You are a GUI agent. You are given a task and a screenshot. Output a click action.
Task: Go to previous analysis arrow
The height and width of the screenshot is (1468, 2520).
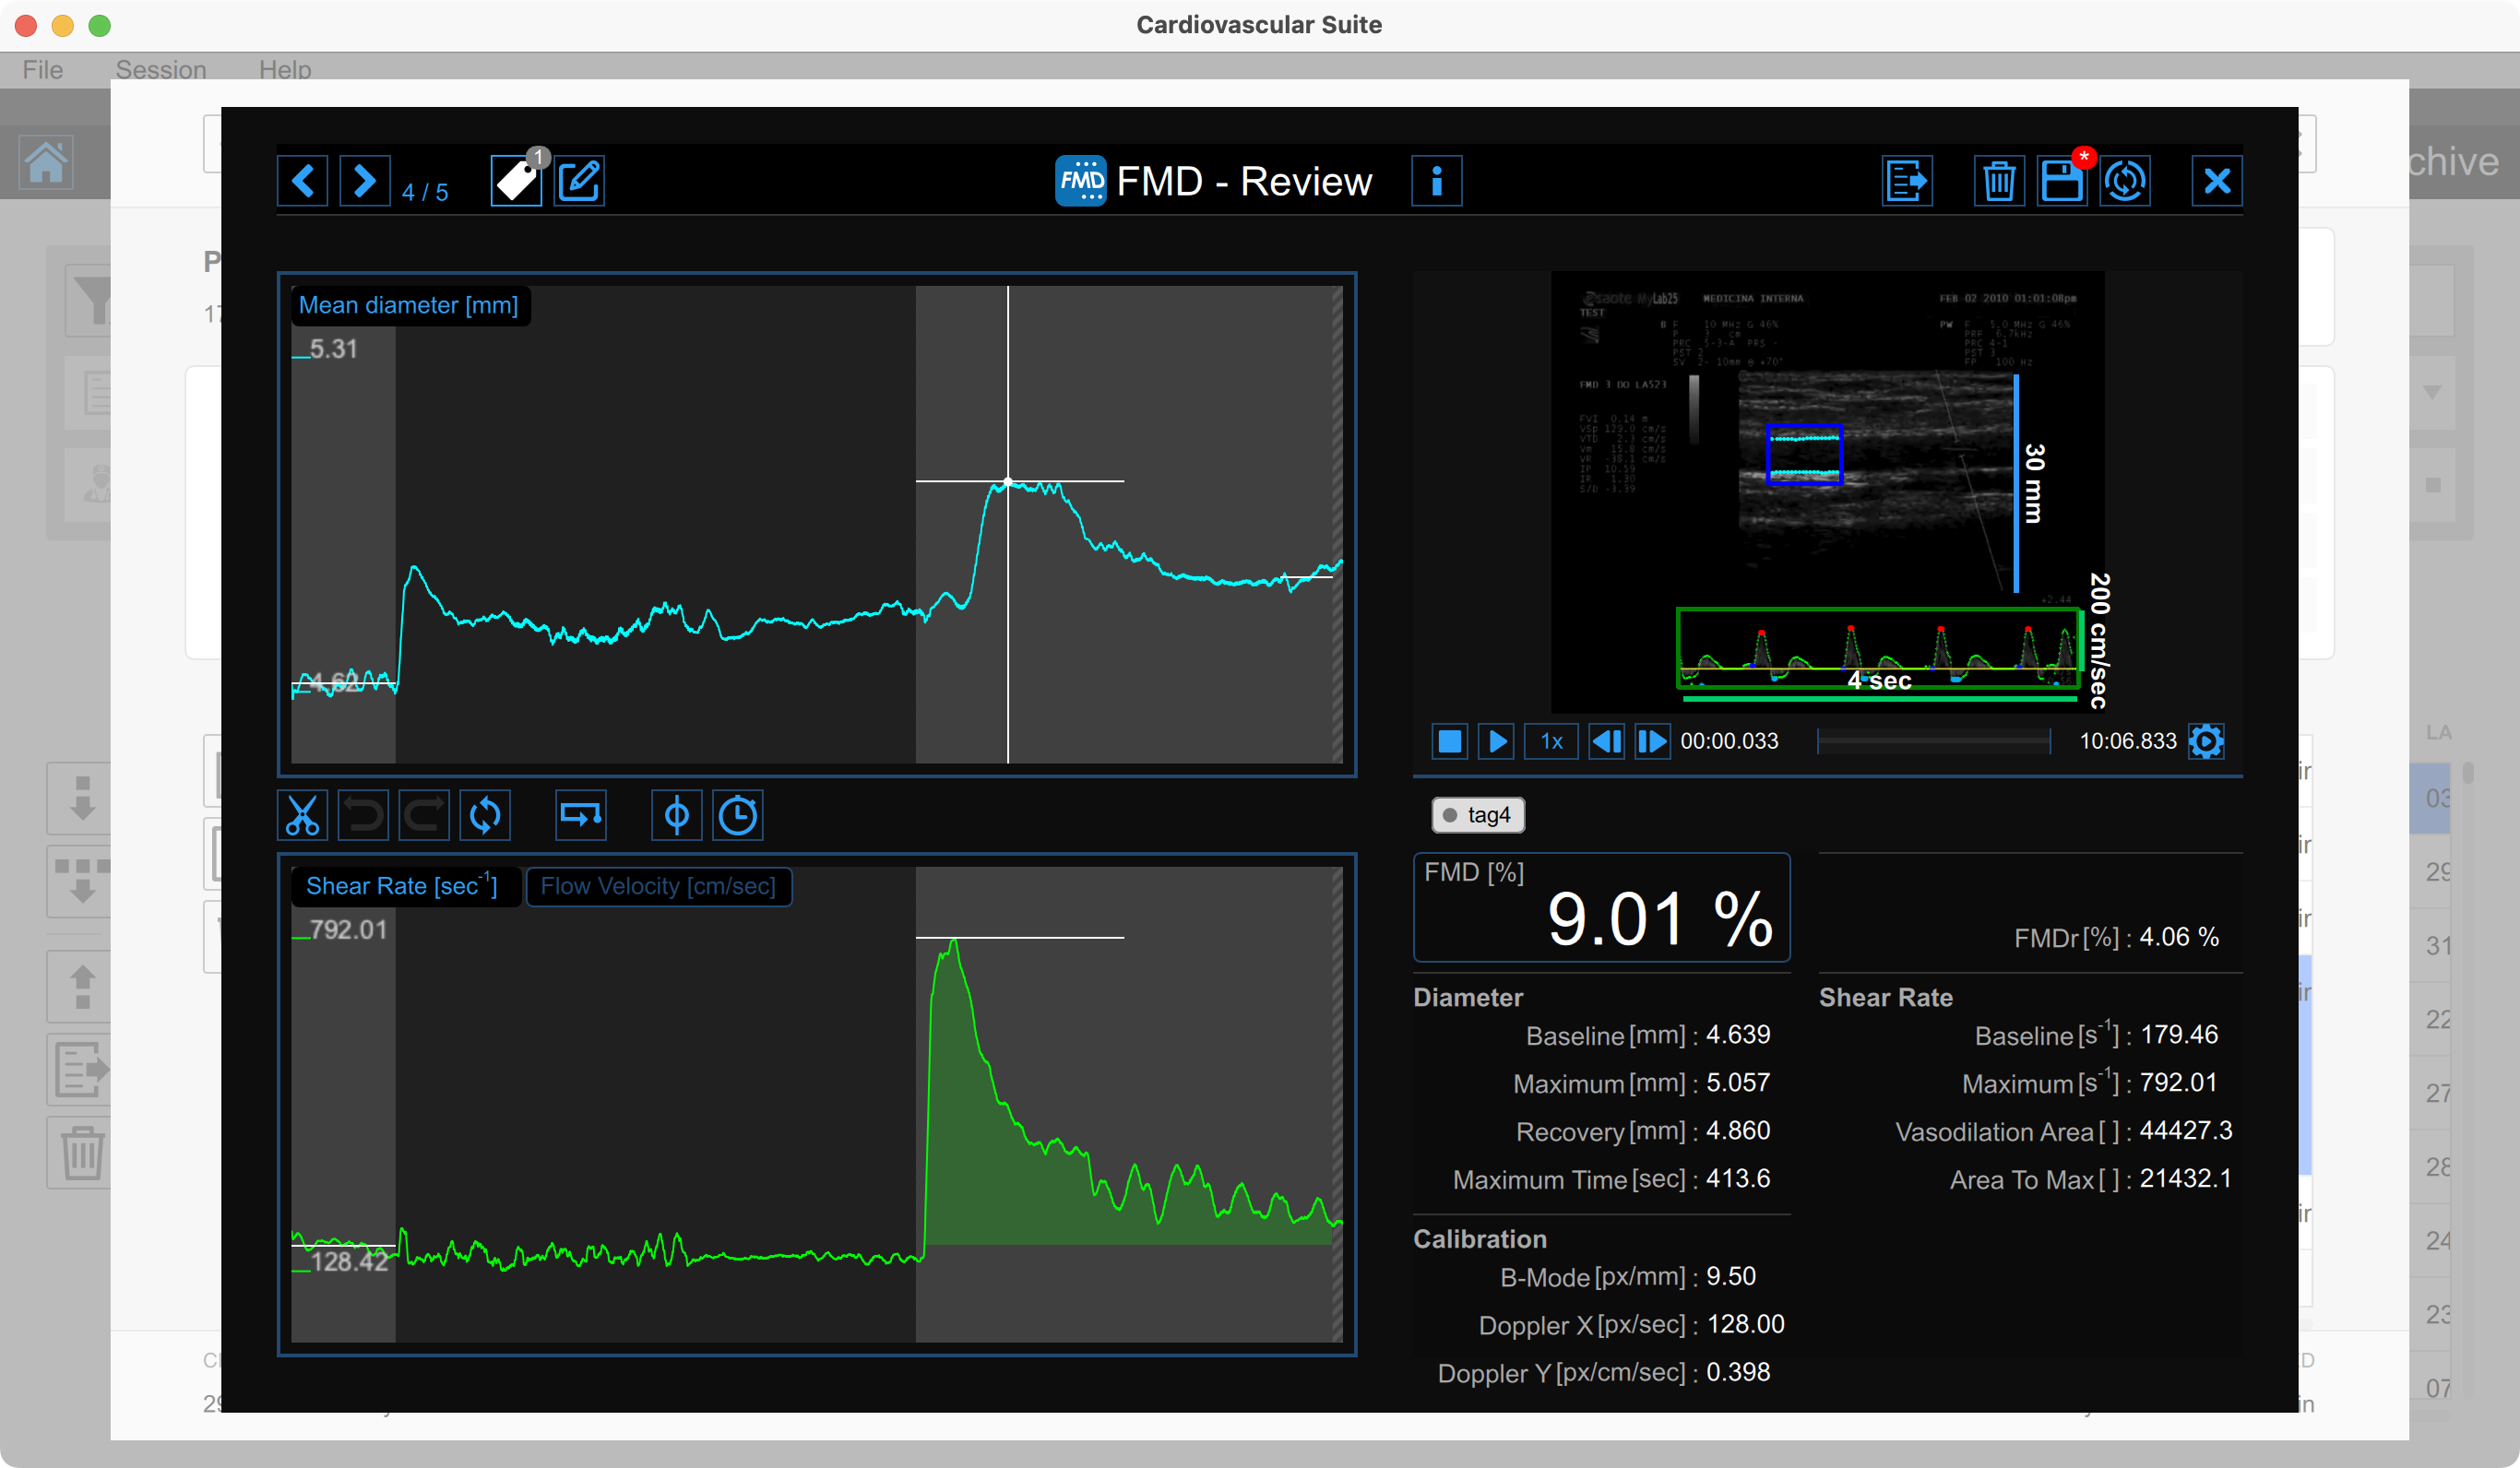302,181
